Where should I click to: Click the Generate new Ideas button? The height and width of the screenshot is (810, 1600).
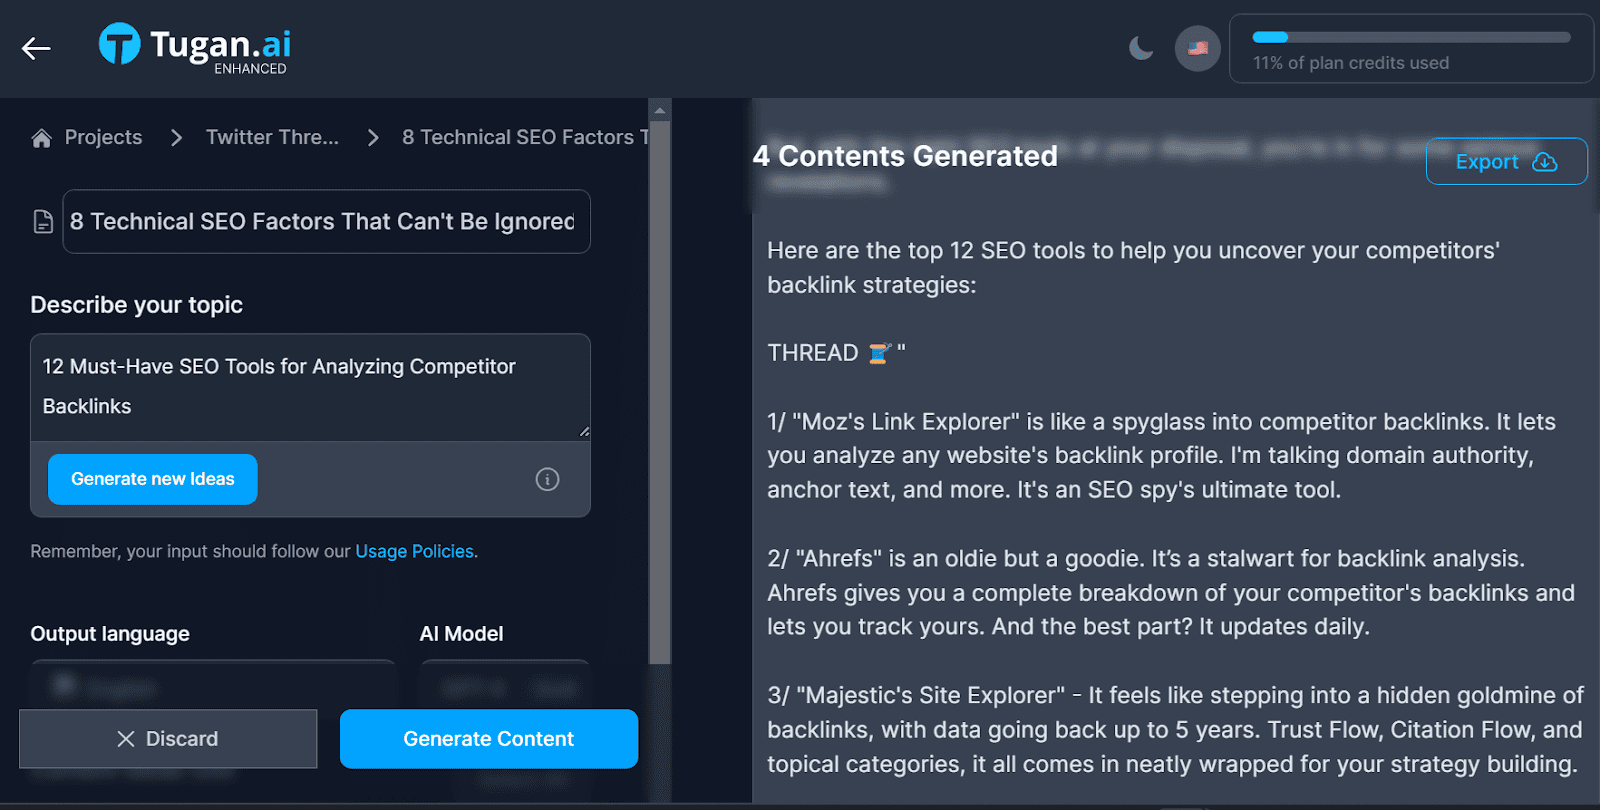(x=153, y=479)
